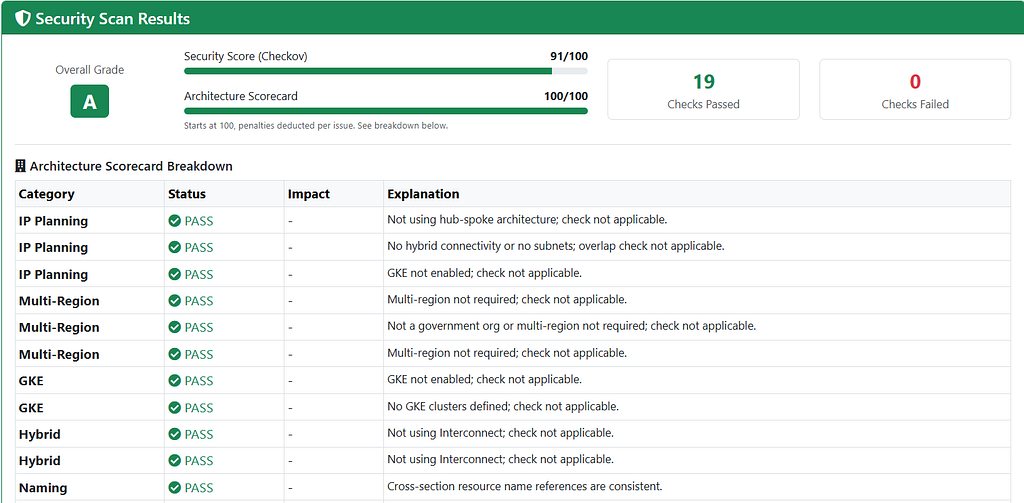Click the check icon in the first Multi-region not required row

point(174,300)
